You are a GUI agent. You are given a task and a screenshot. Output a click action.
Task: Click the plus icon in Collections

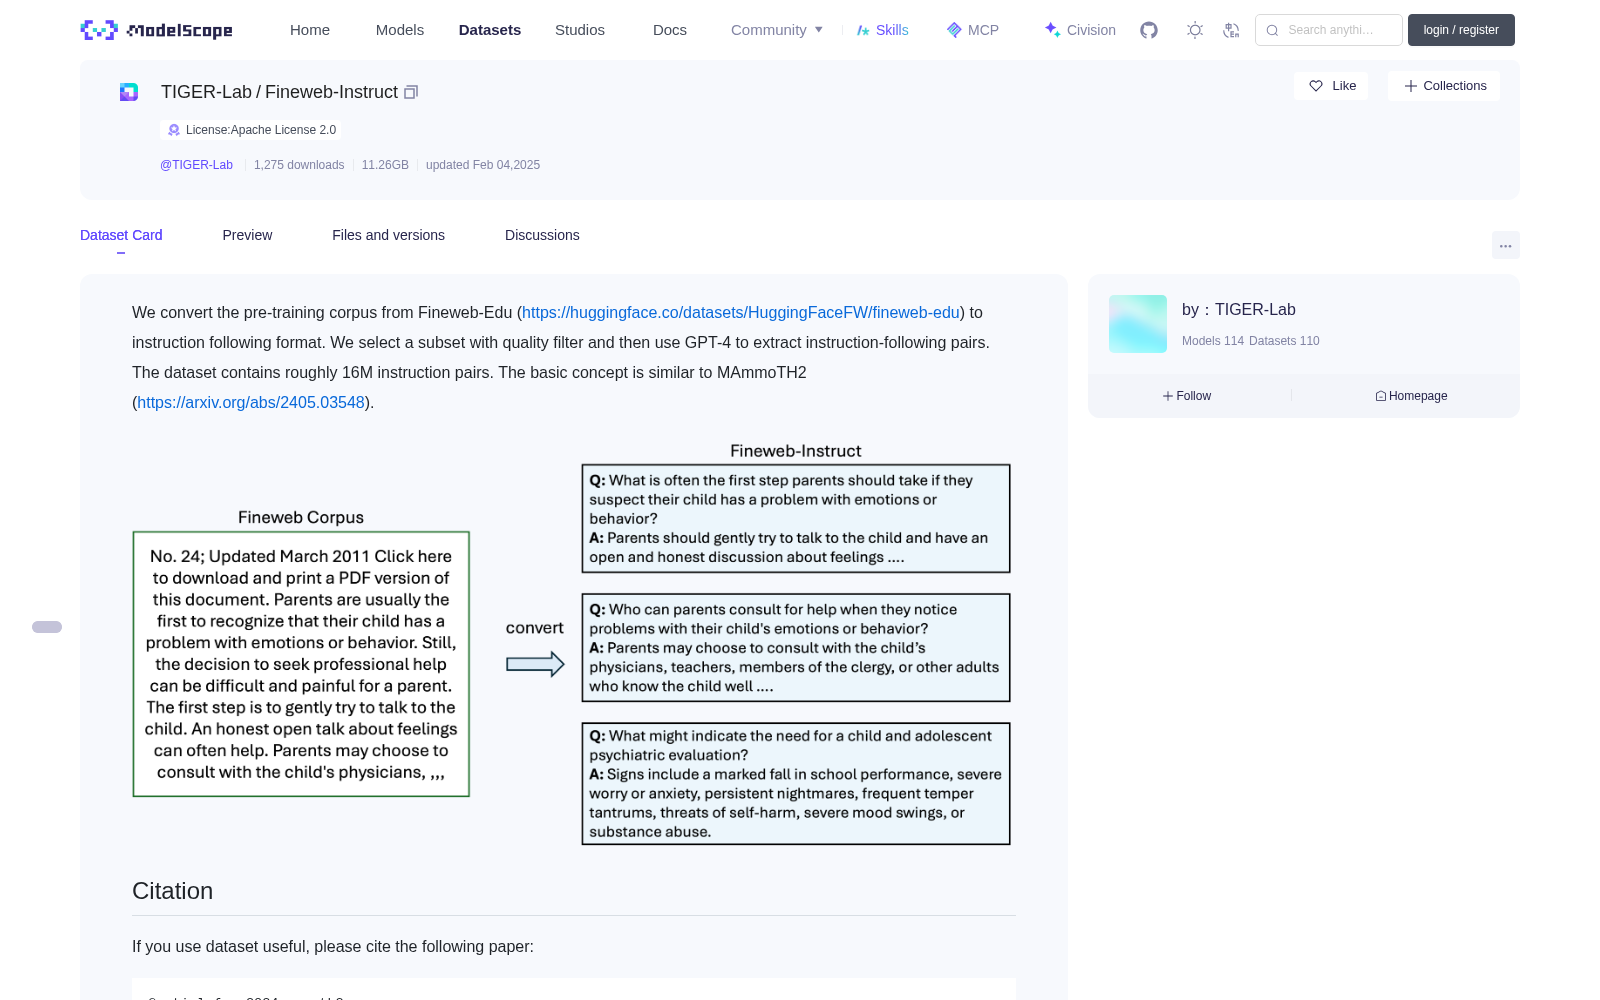pyautogui.click(x=1411, y=86)
